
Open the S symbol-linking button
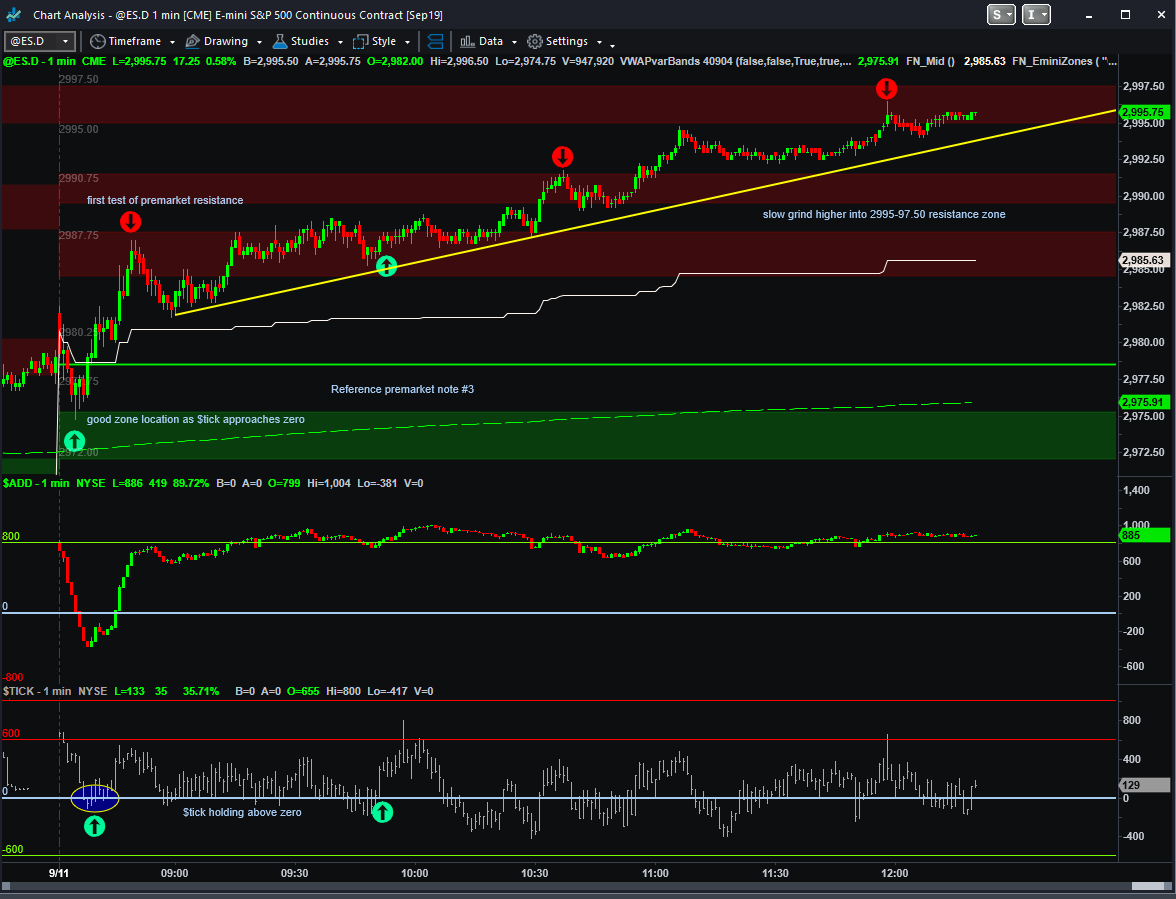click(x=1001, y=14)
